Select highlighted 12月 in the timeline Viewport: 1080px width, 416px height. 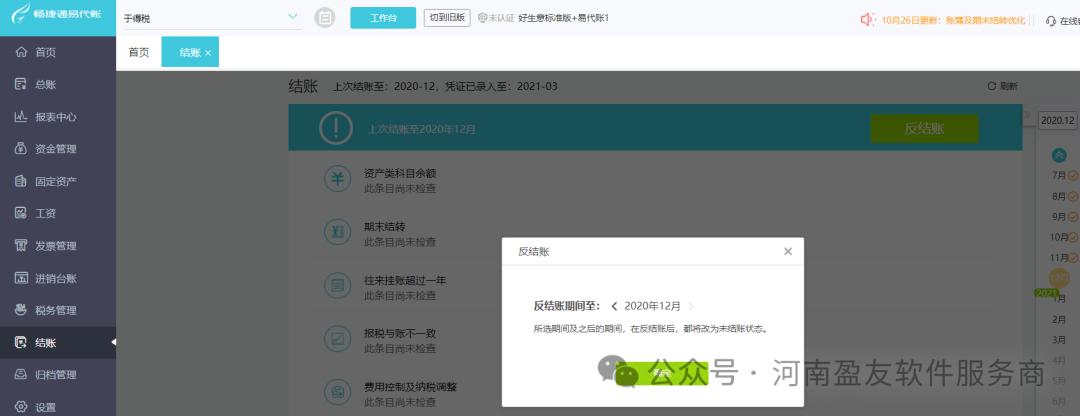coord(1059,278)
